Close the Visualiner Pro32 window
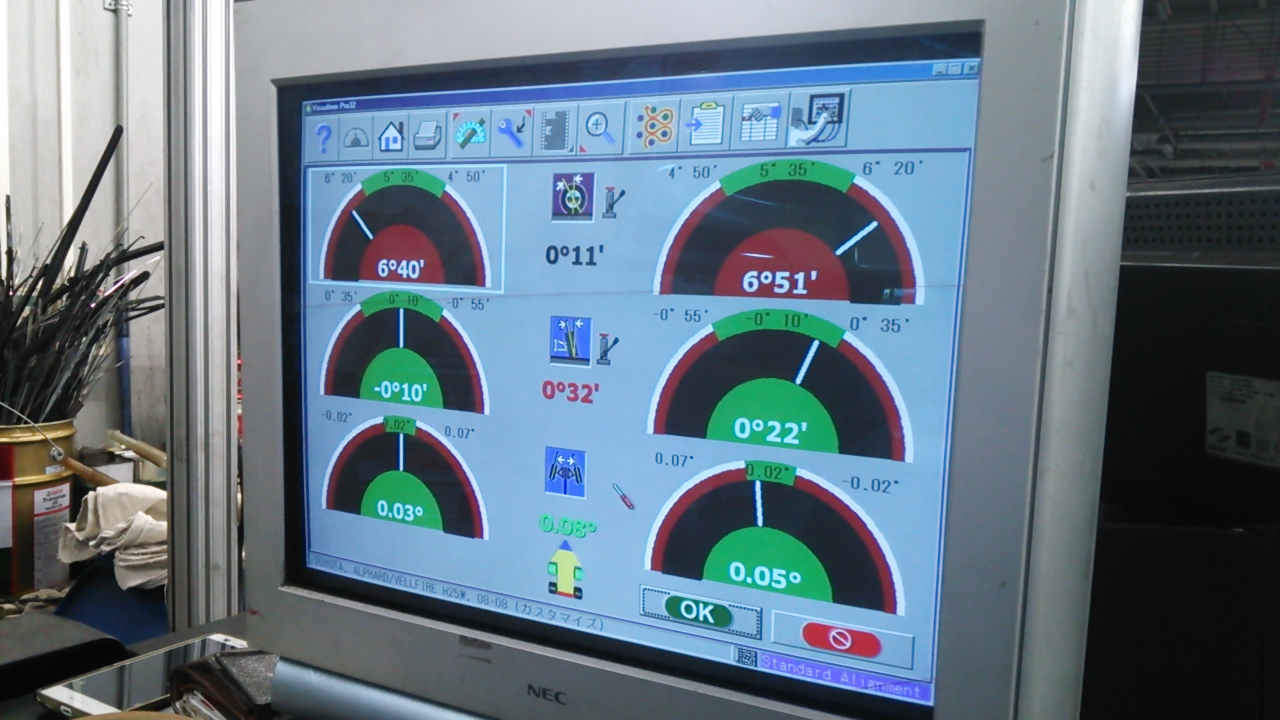1280x720 pixels. click(x=971, y=68)
